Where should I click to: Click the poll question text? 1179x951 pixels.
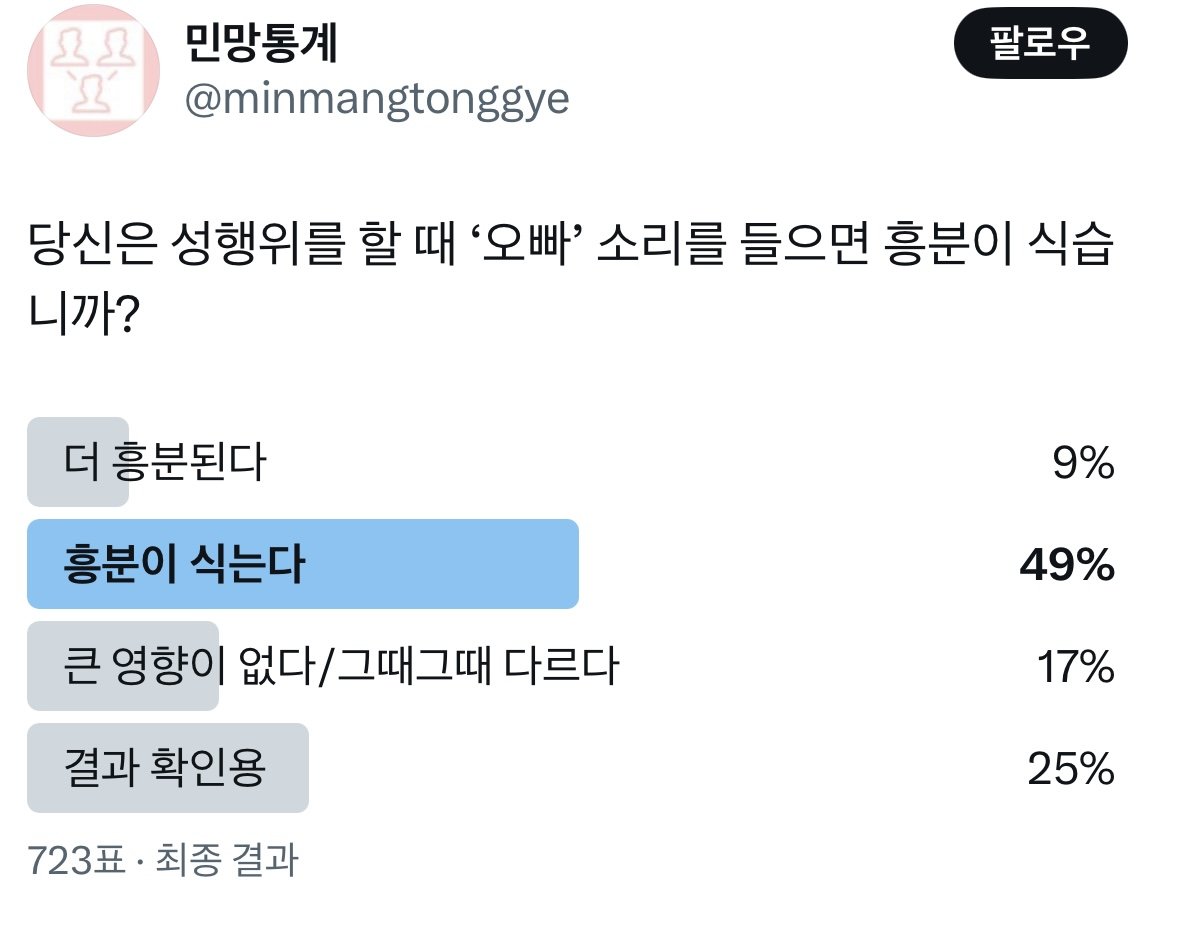[x=571, y=277]
